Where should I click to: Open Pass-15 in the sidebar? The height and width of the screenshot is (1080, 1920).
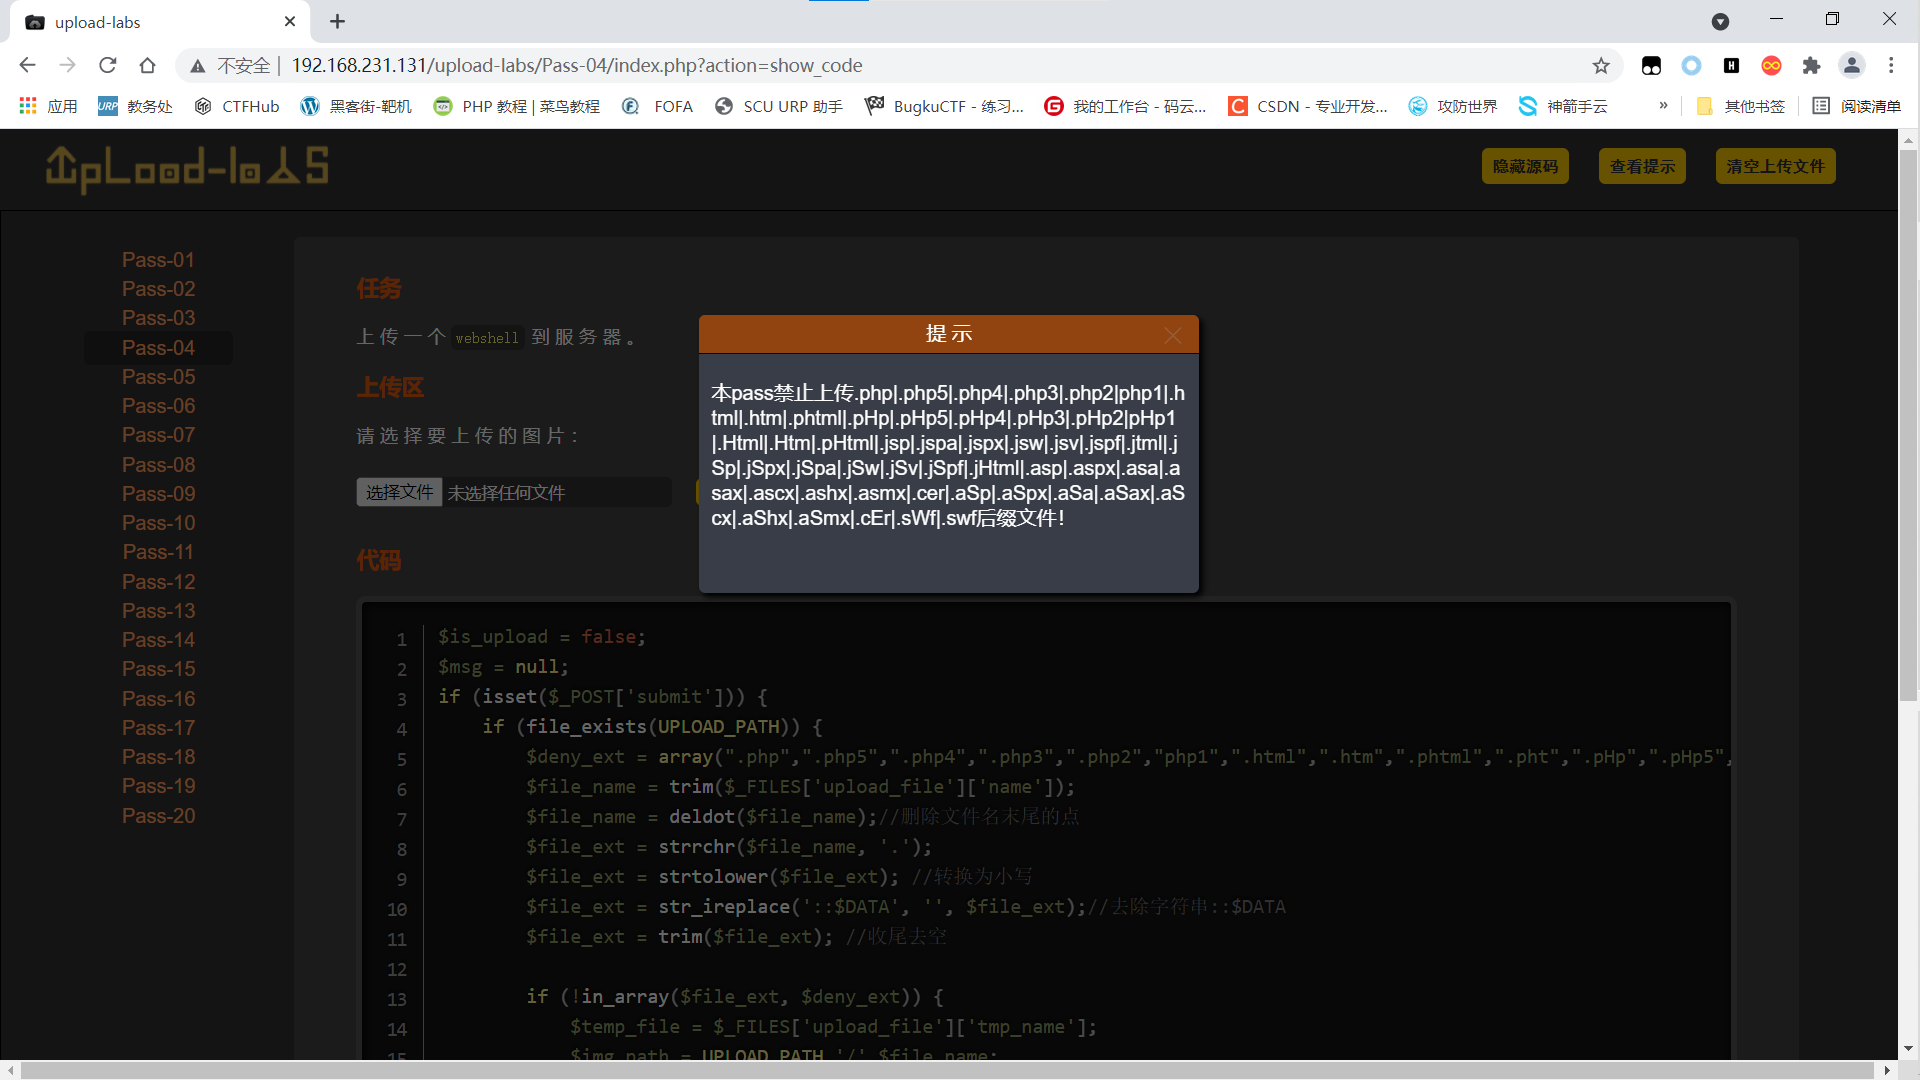tap(158, 669)
